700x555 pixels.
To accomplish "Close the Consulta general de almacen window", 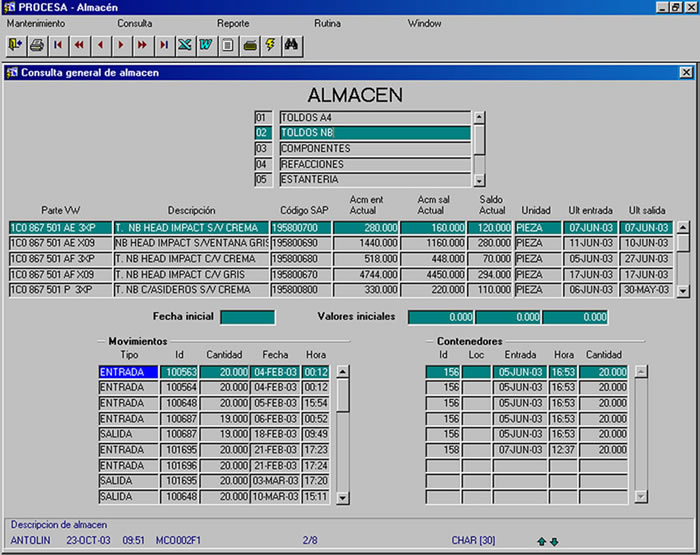I will coord(685,72).
